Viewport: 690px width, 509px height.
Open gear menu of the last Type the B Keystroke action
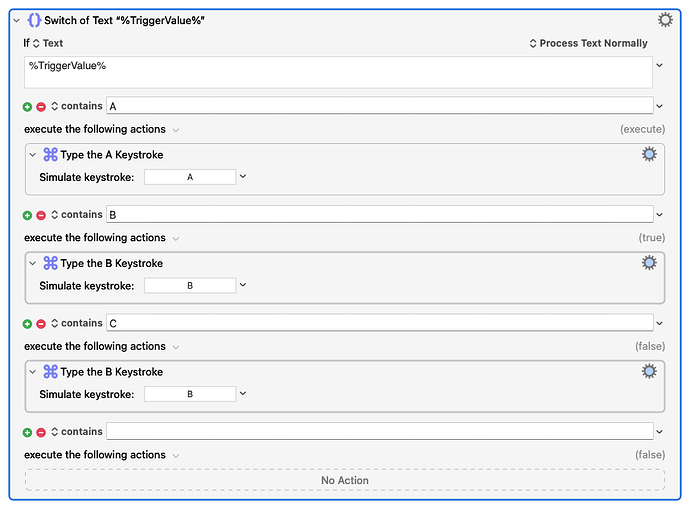click(x=649, y=371)
